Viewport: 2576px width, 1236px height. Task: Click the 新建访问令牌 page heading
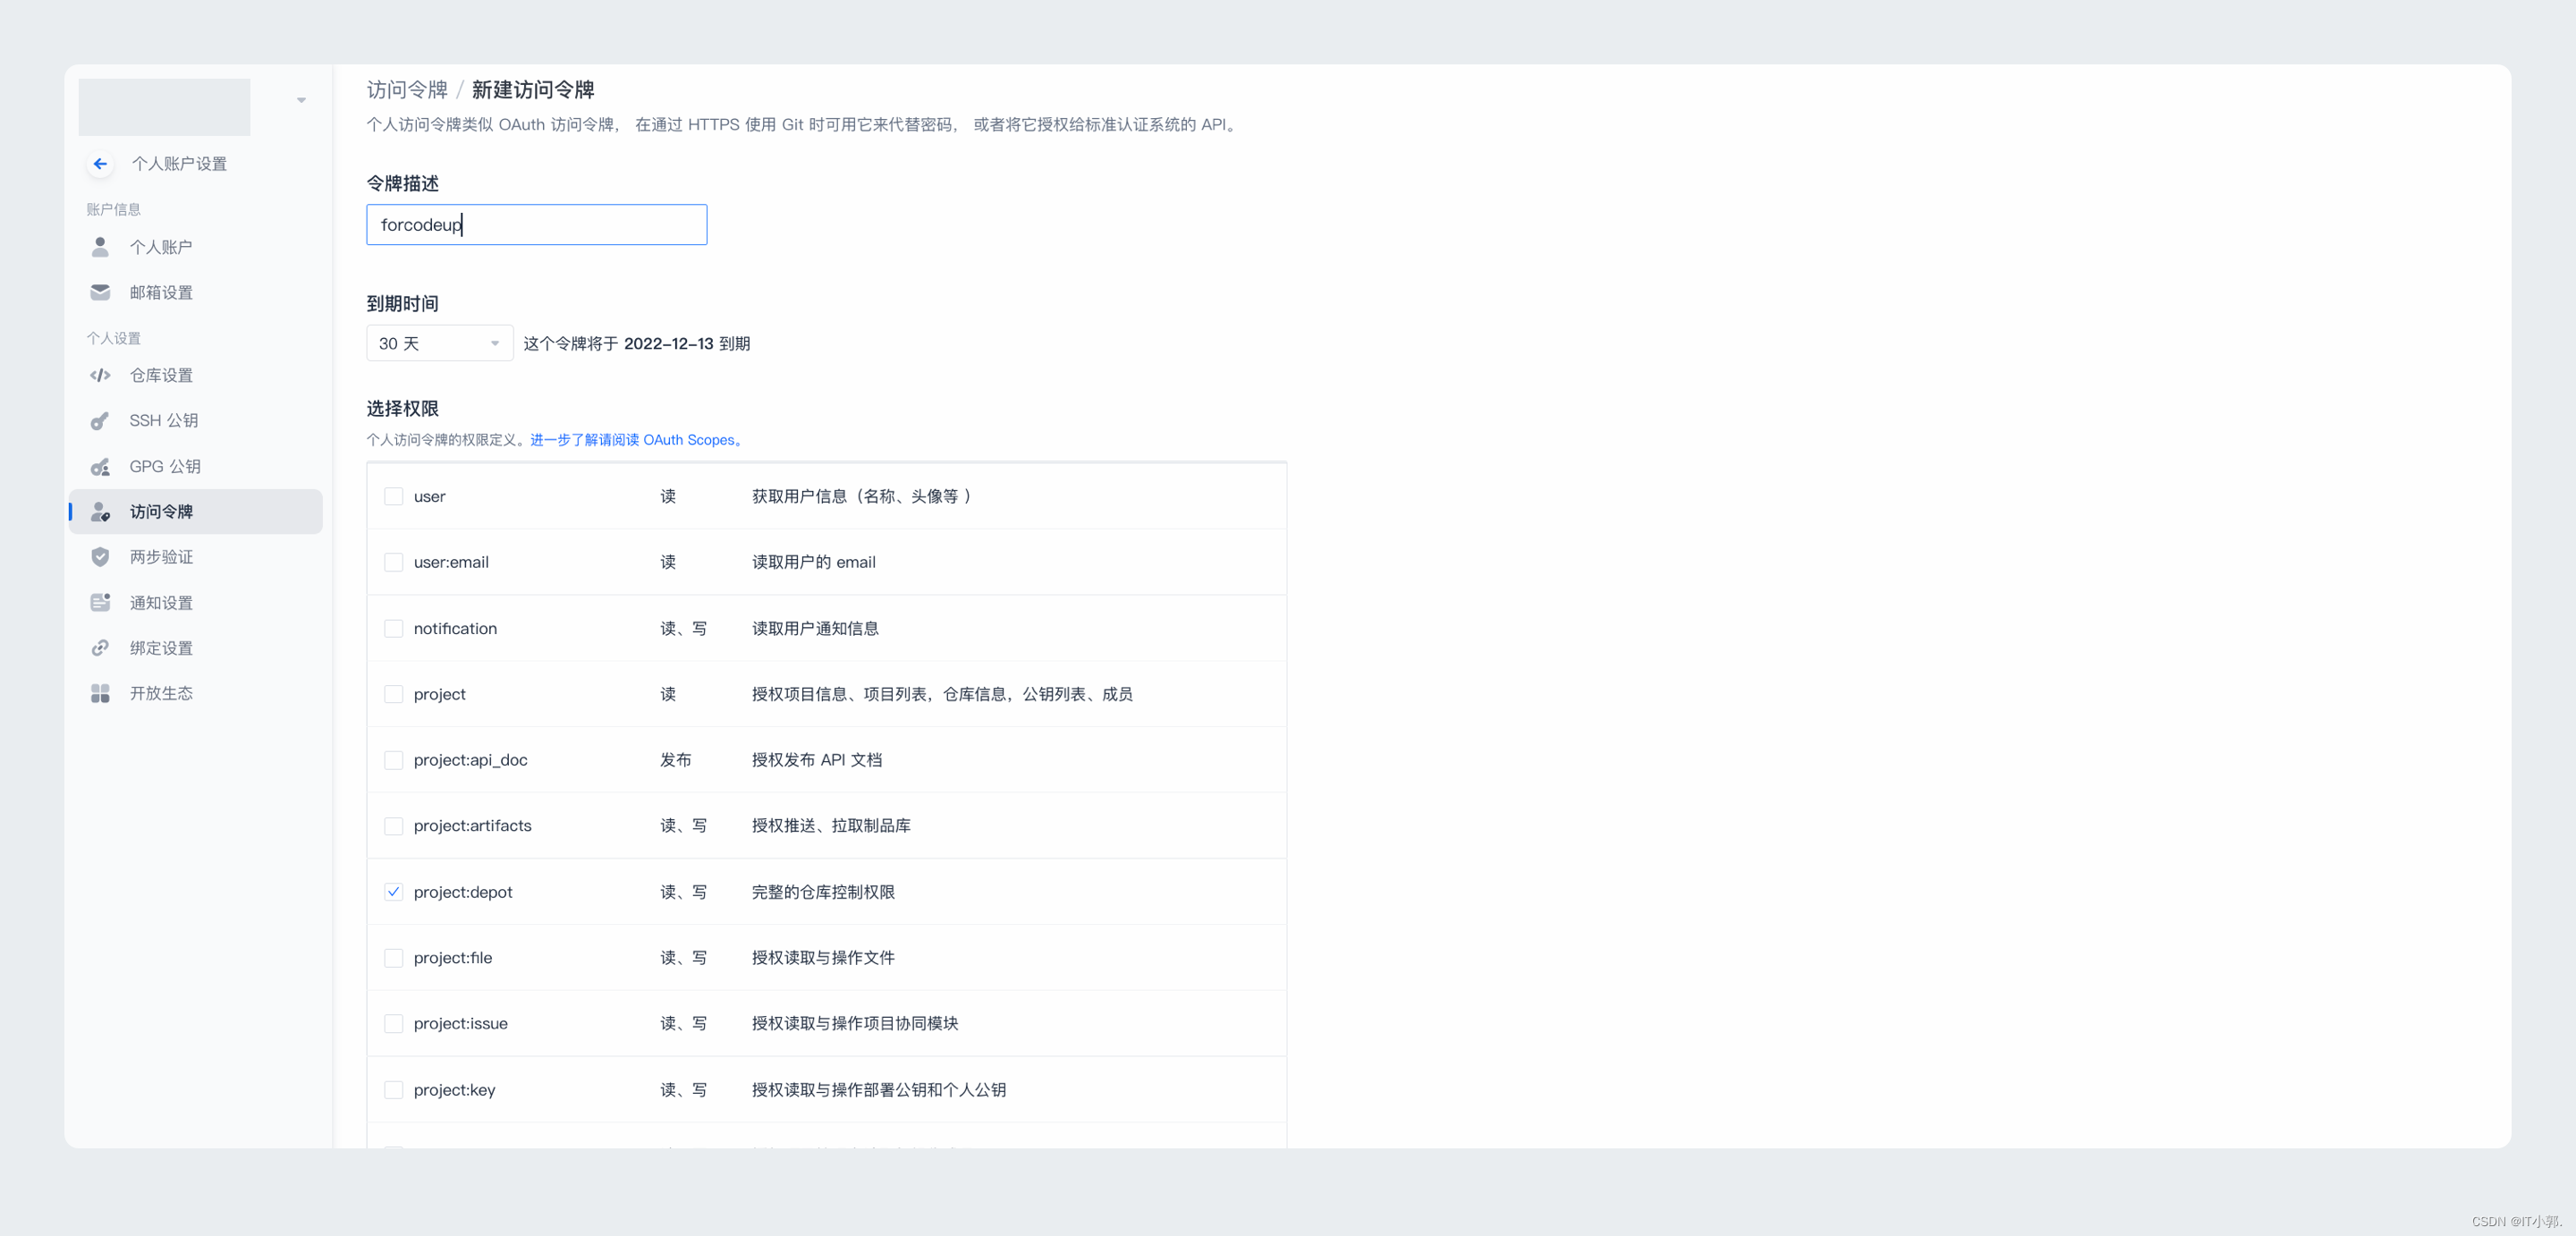(533, 90)
